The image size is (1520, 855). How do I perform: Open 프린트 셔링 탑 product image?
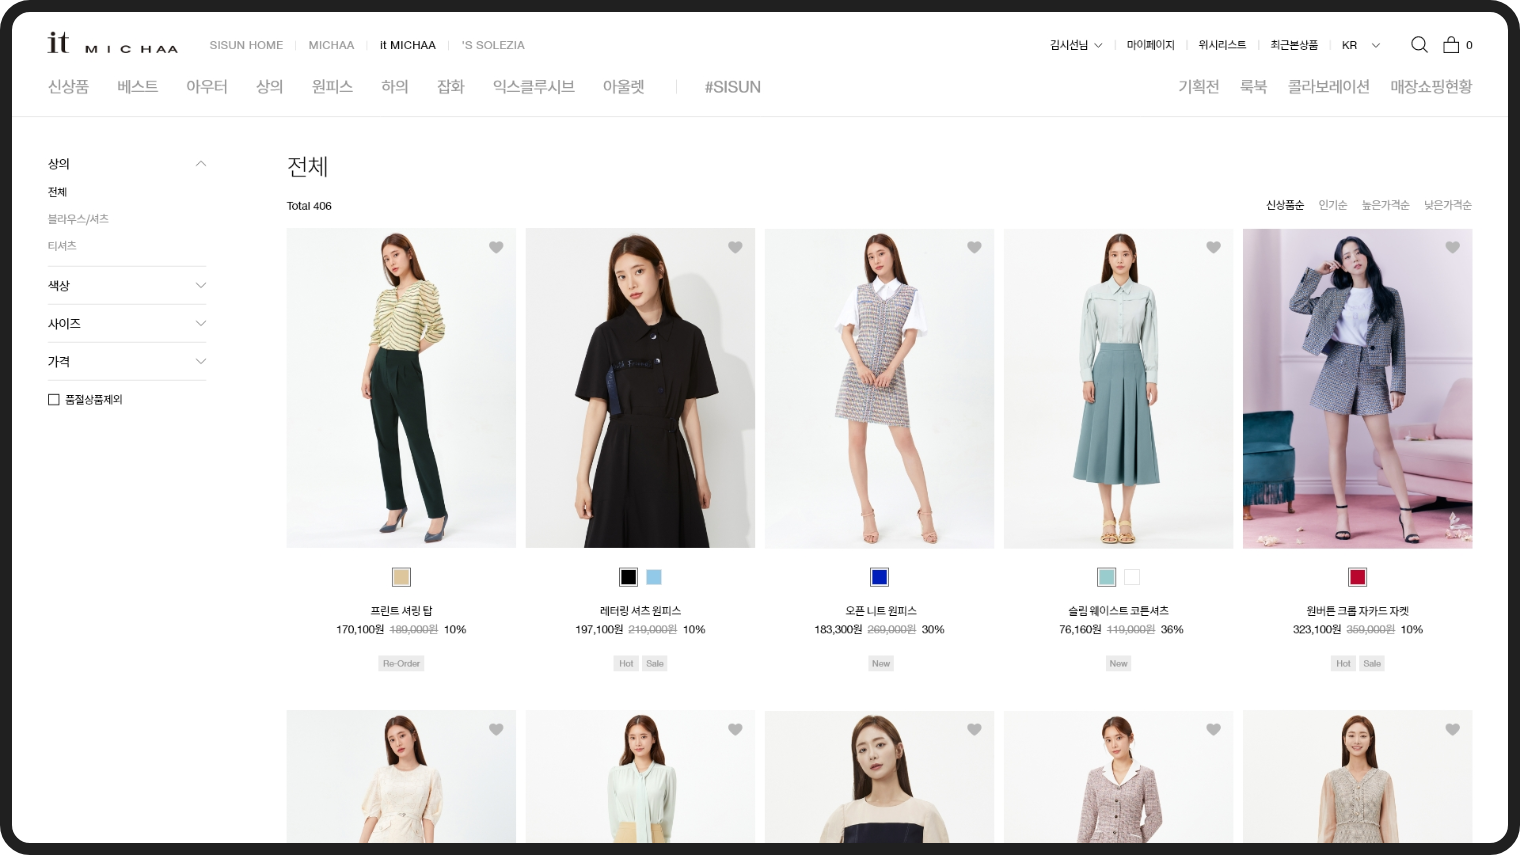point(401,388)
